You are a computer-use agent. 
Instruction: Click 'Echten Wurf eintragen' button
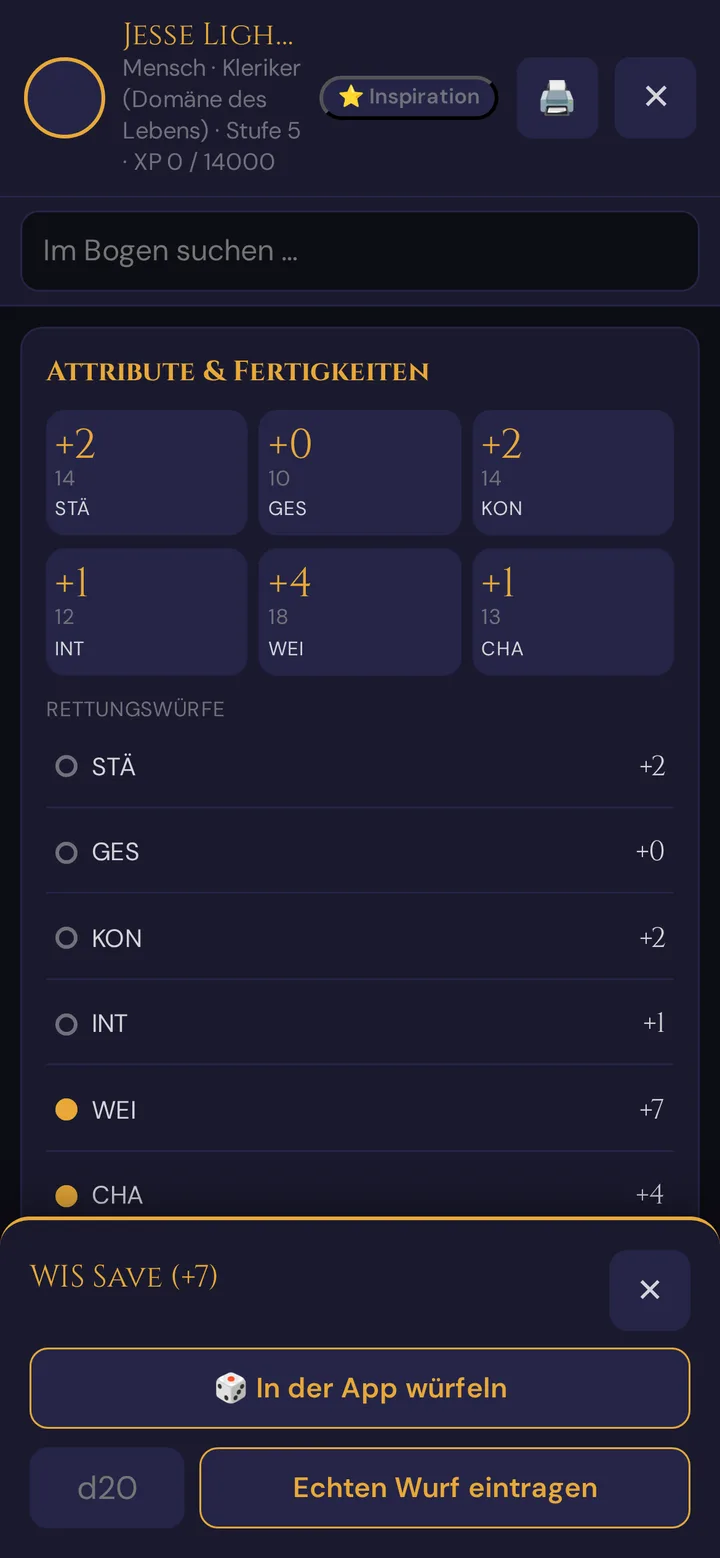click(x=445, y=1488)
